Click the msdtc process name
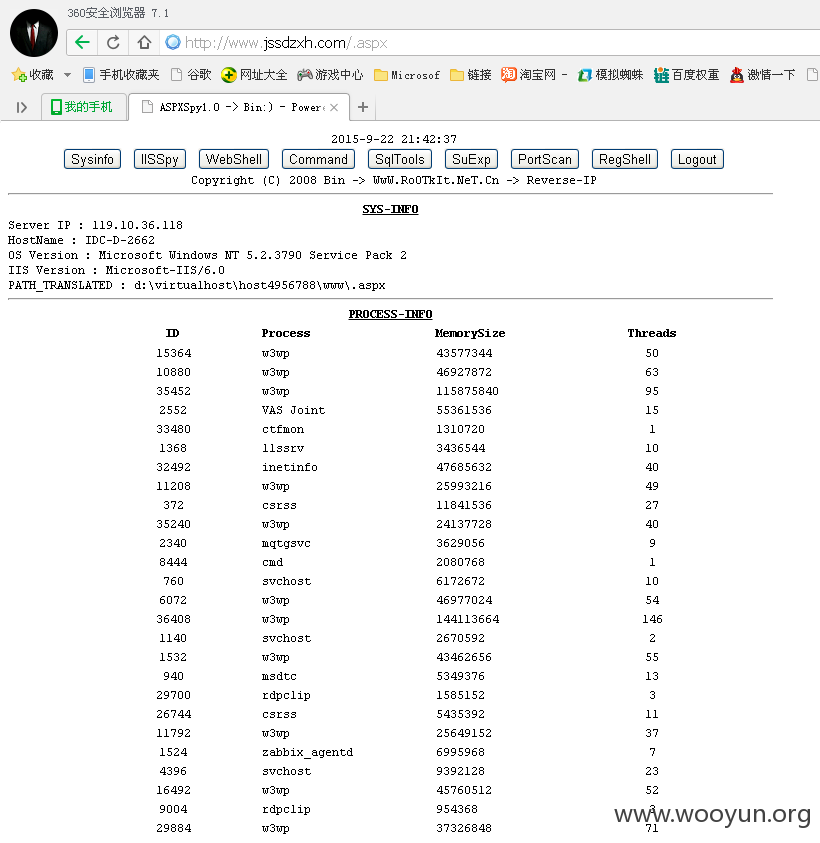820x843 pixels. click(279, 676)
